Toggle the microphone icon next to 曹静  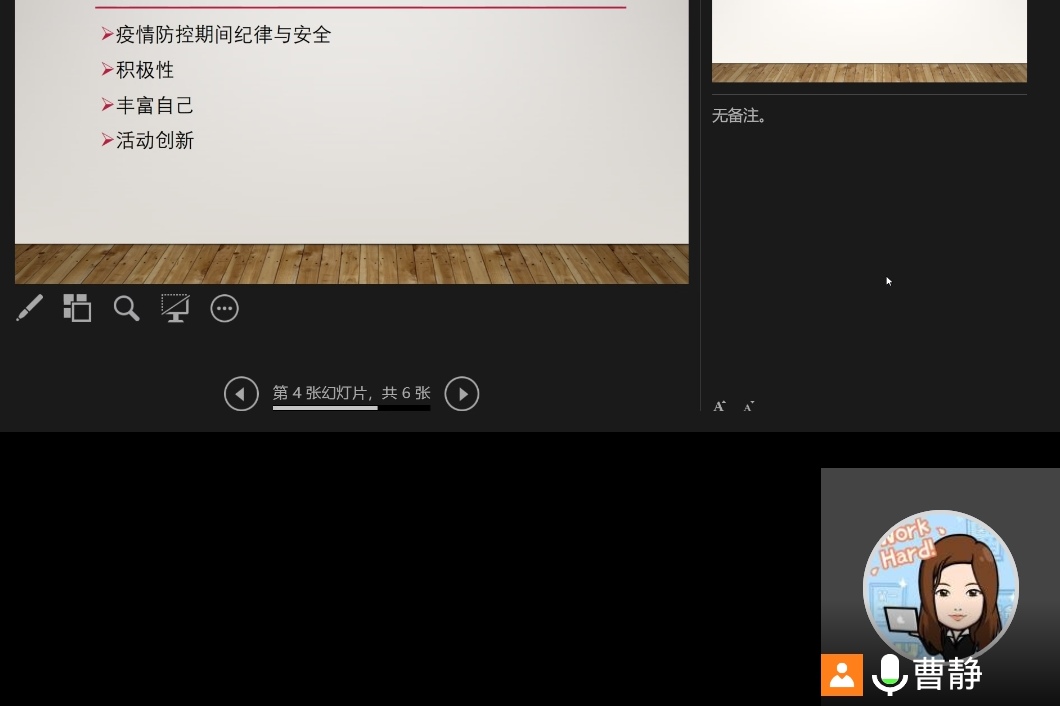pyautogui.click(x=889, y=674)
